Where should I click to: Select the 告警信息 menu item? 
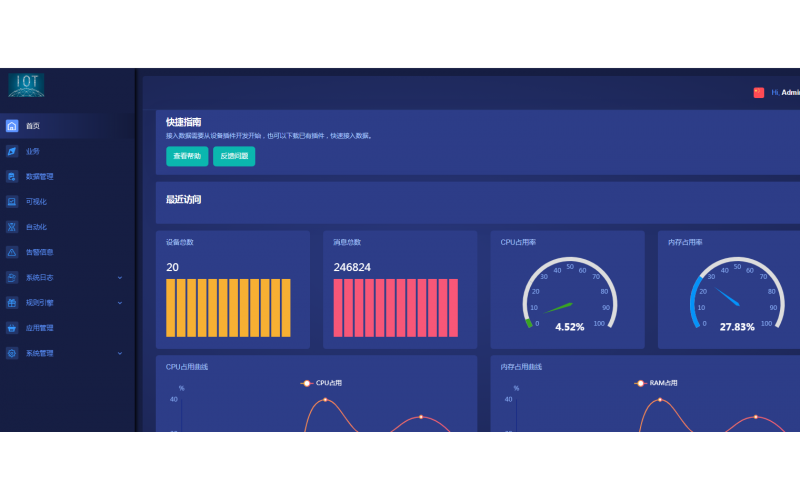(x=40, y=252)
